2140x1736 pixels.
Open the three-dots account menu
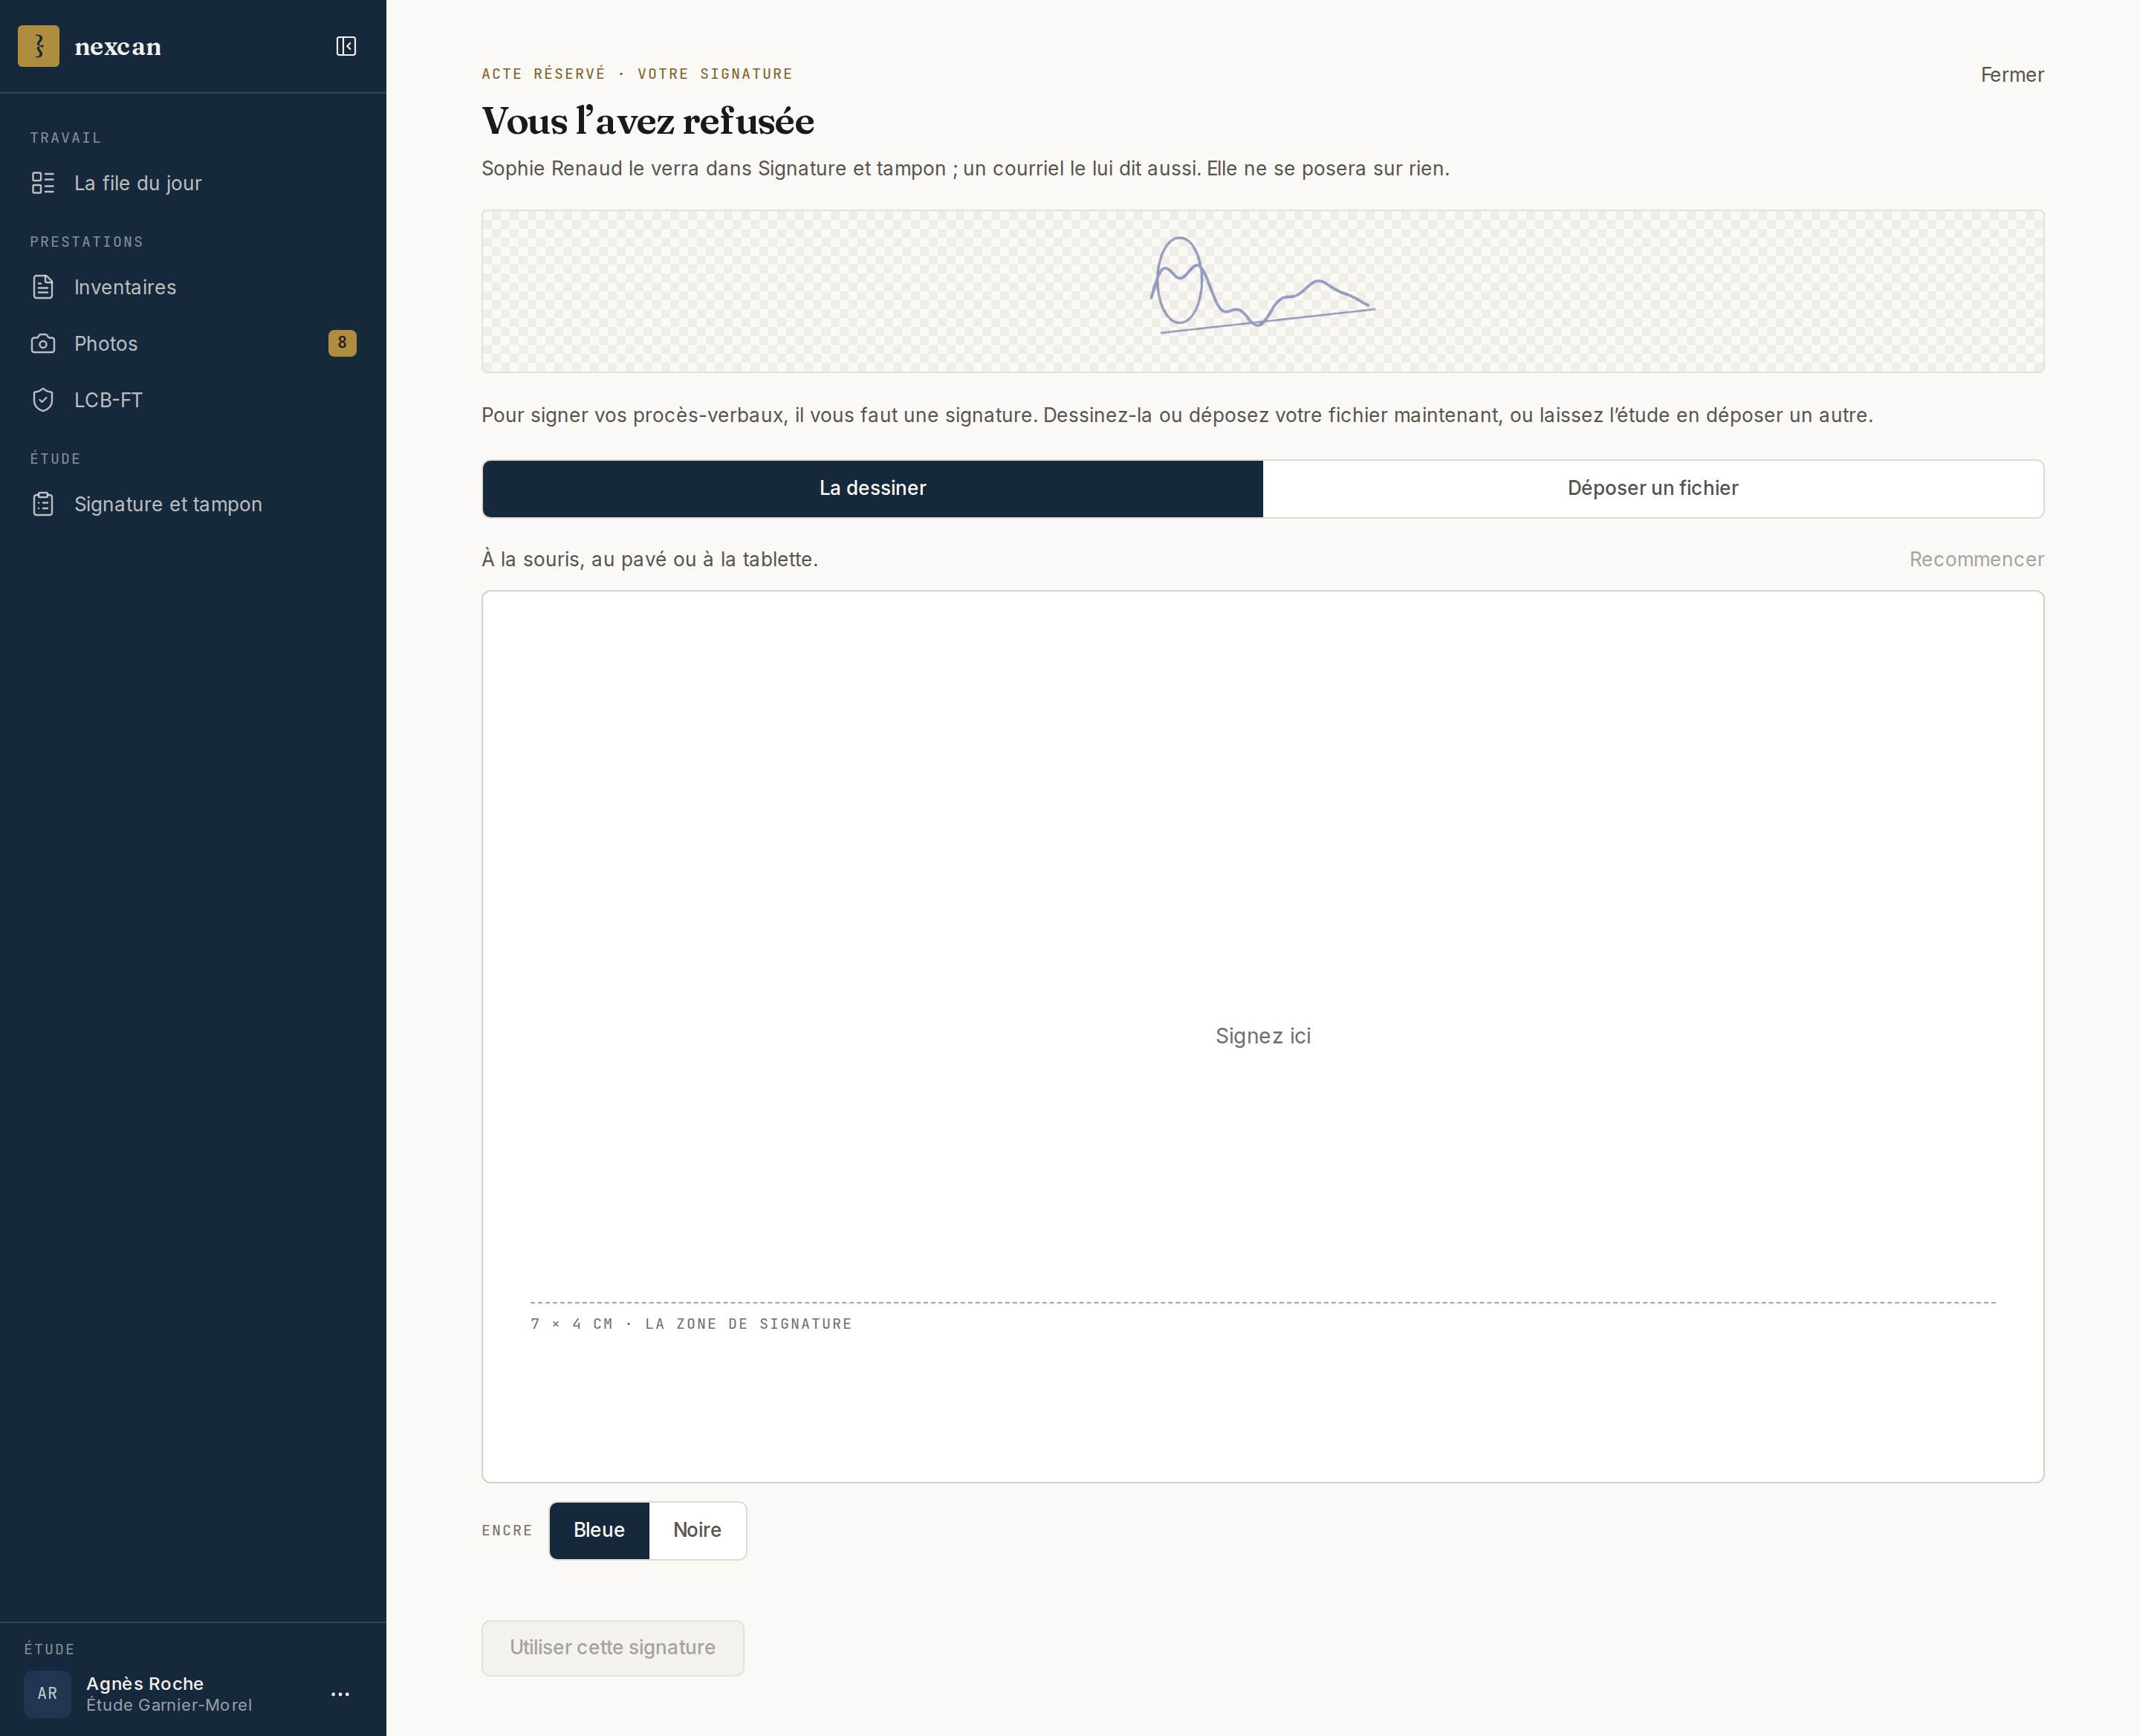tap(340, 1693)
